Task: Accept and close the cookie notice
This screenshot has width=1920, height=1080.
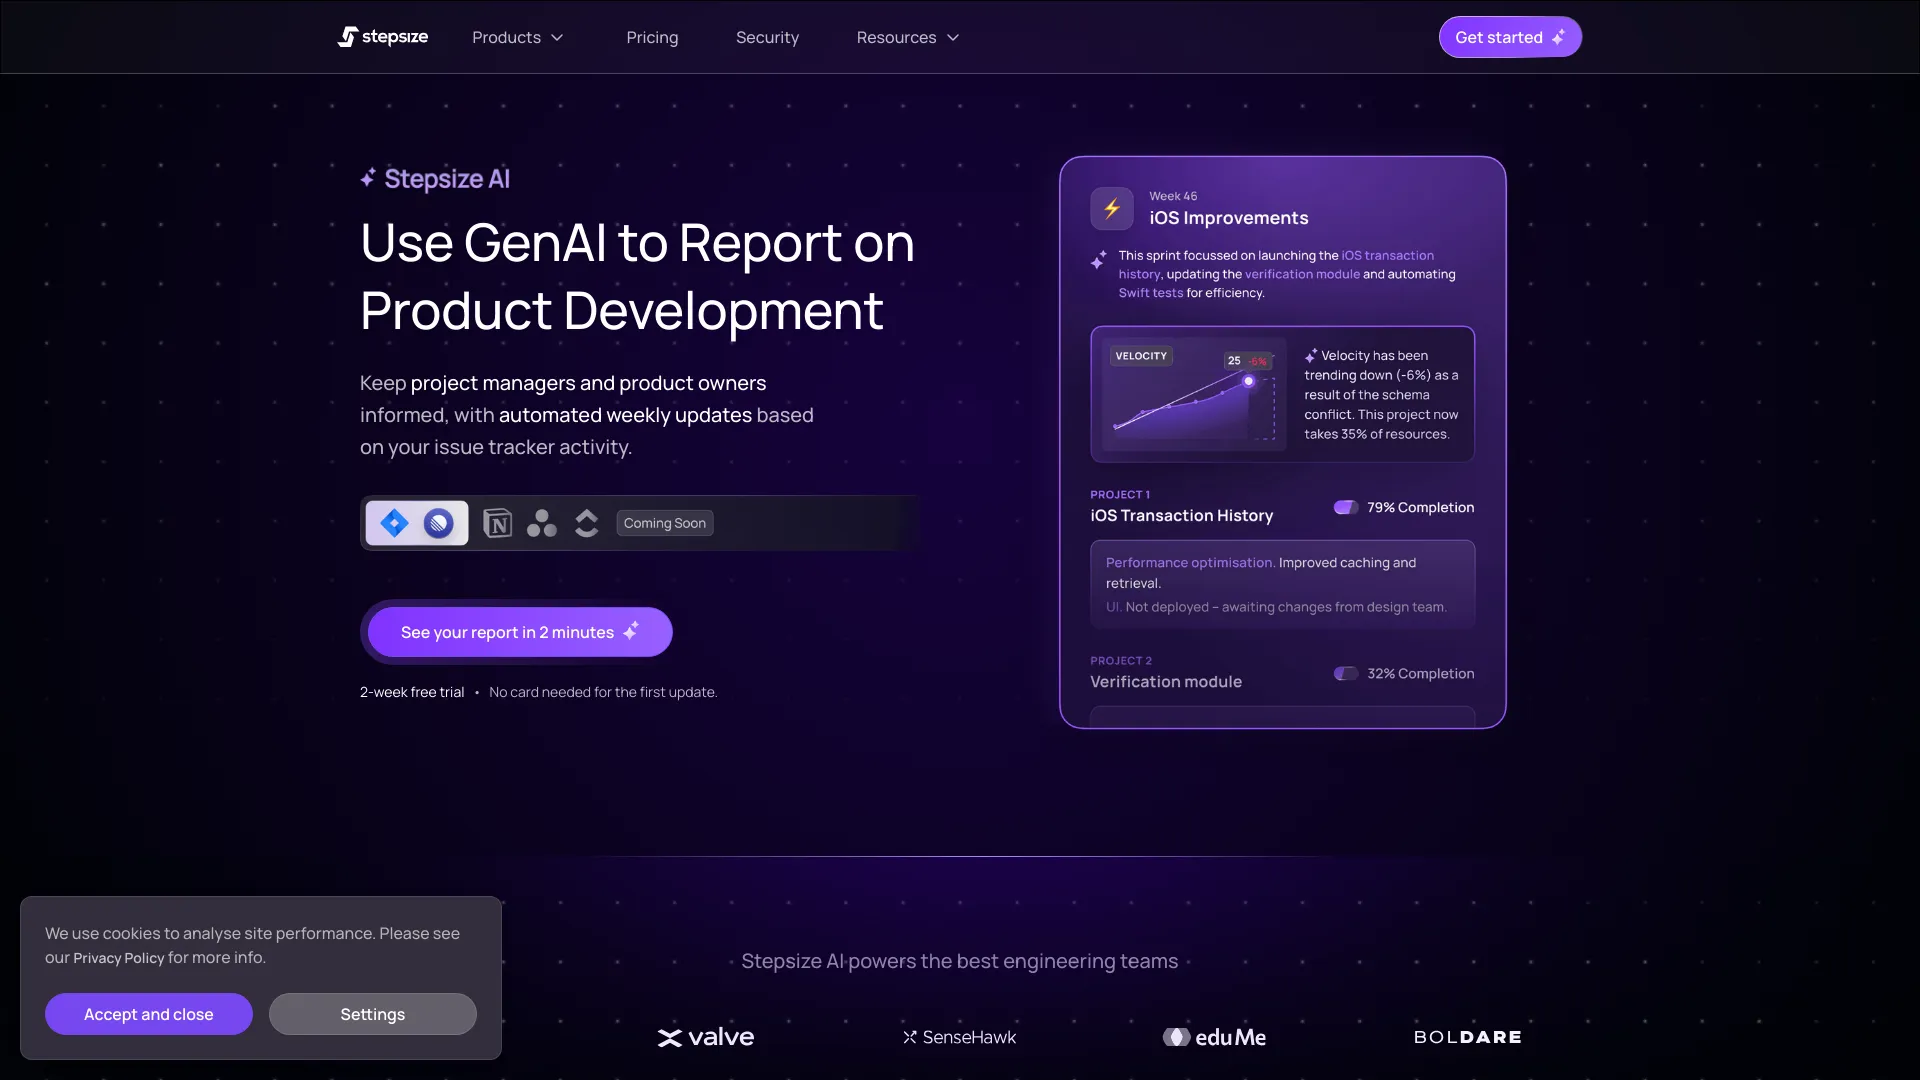Action: click(148, 1014)
